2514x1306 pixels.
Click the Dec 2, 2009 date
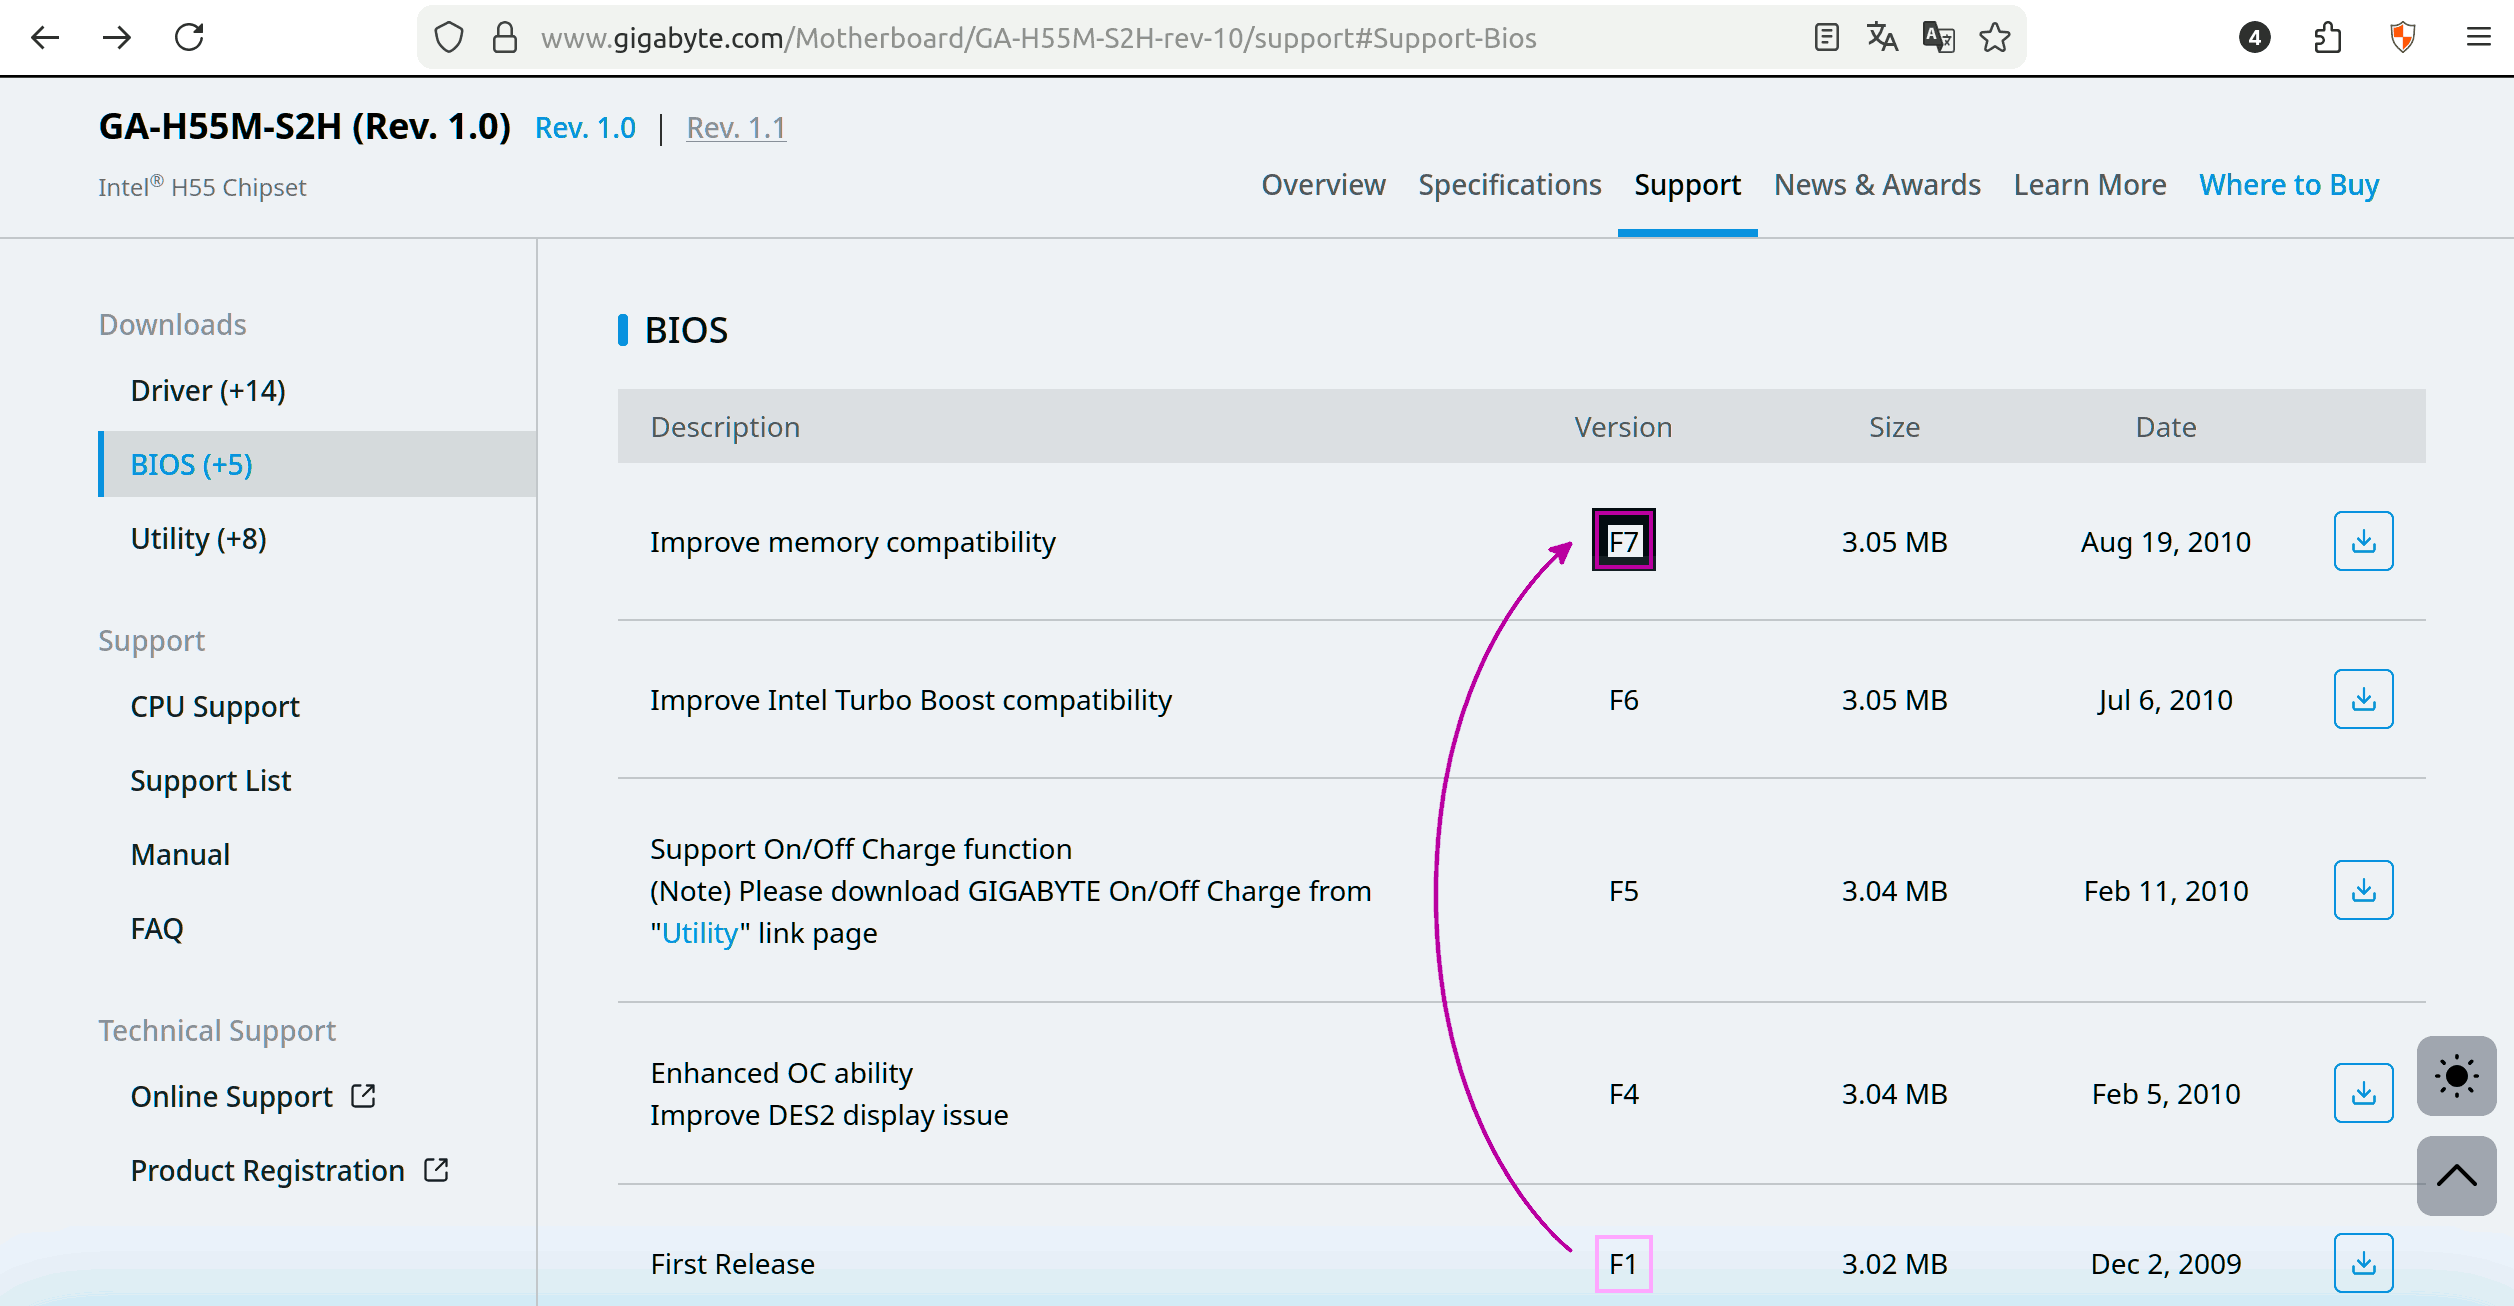coord(2165,1264)
